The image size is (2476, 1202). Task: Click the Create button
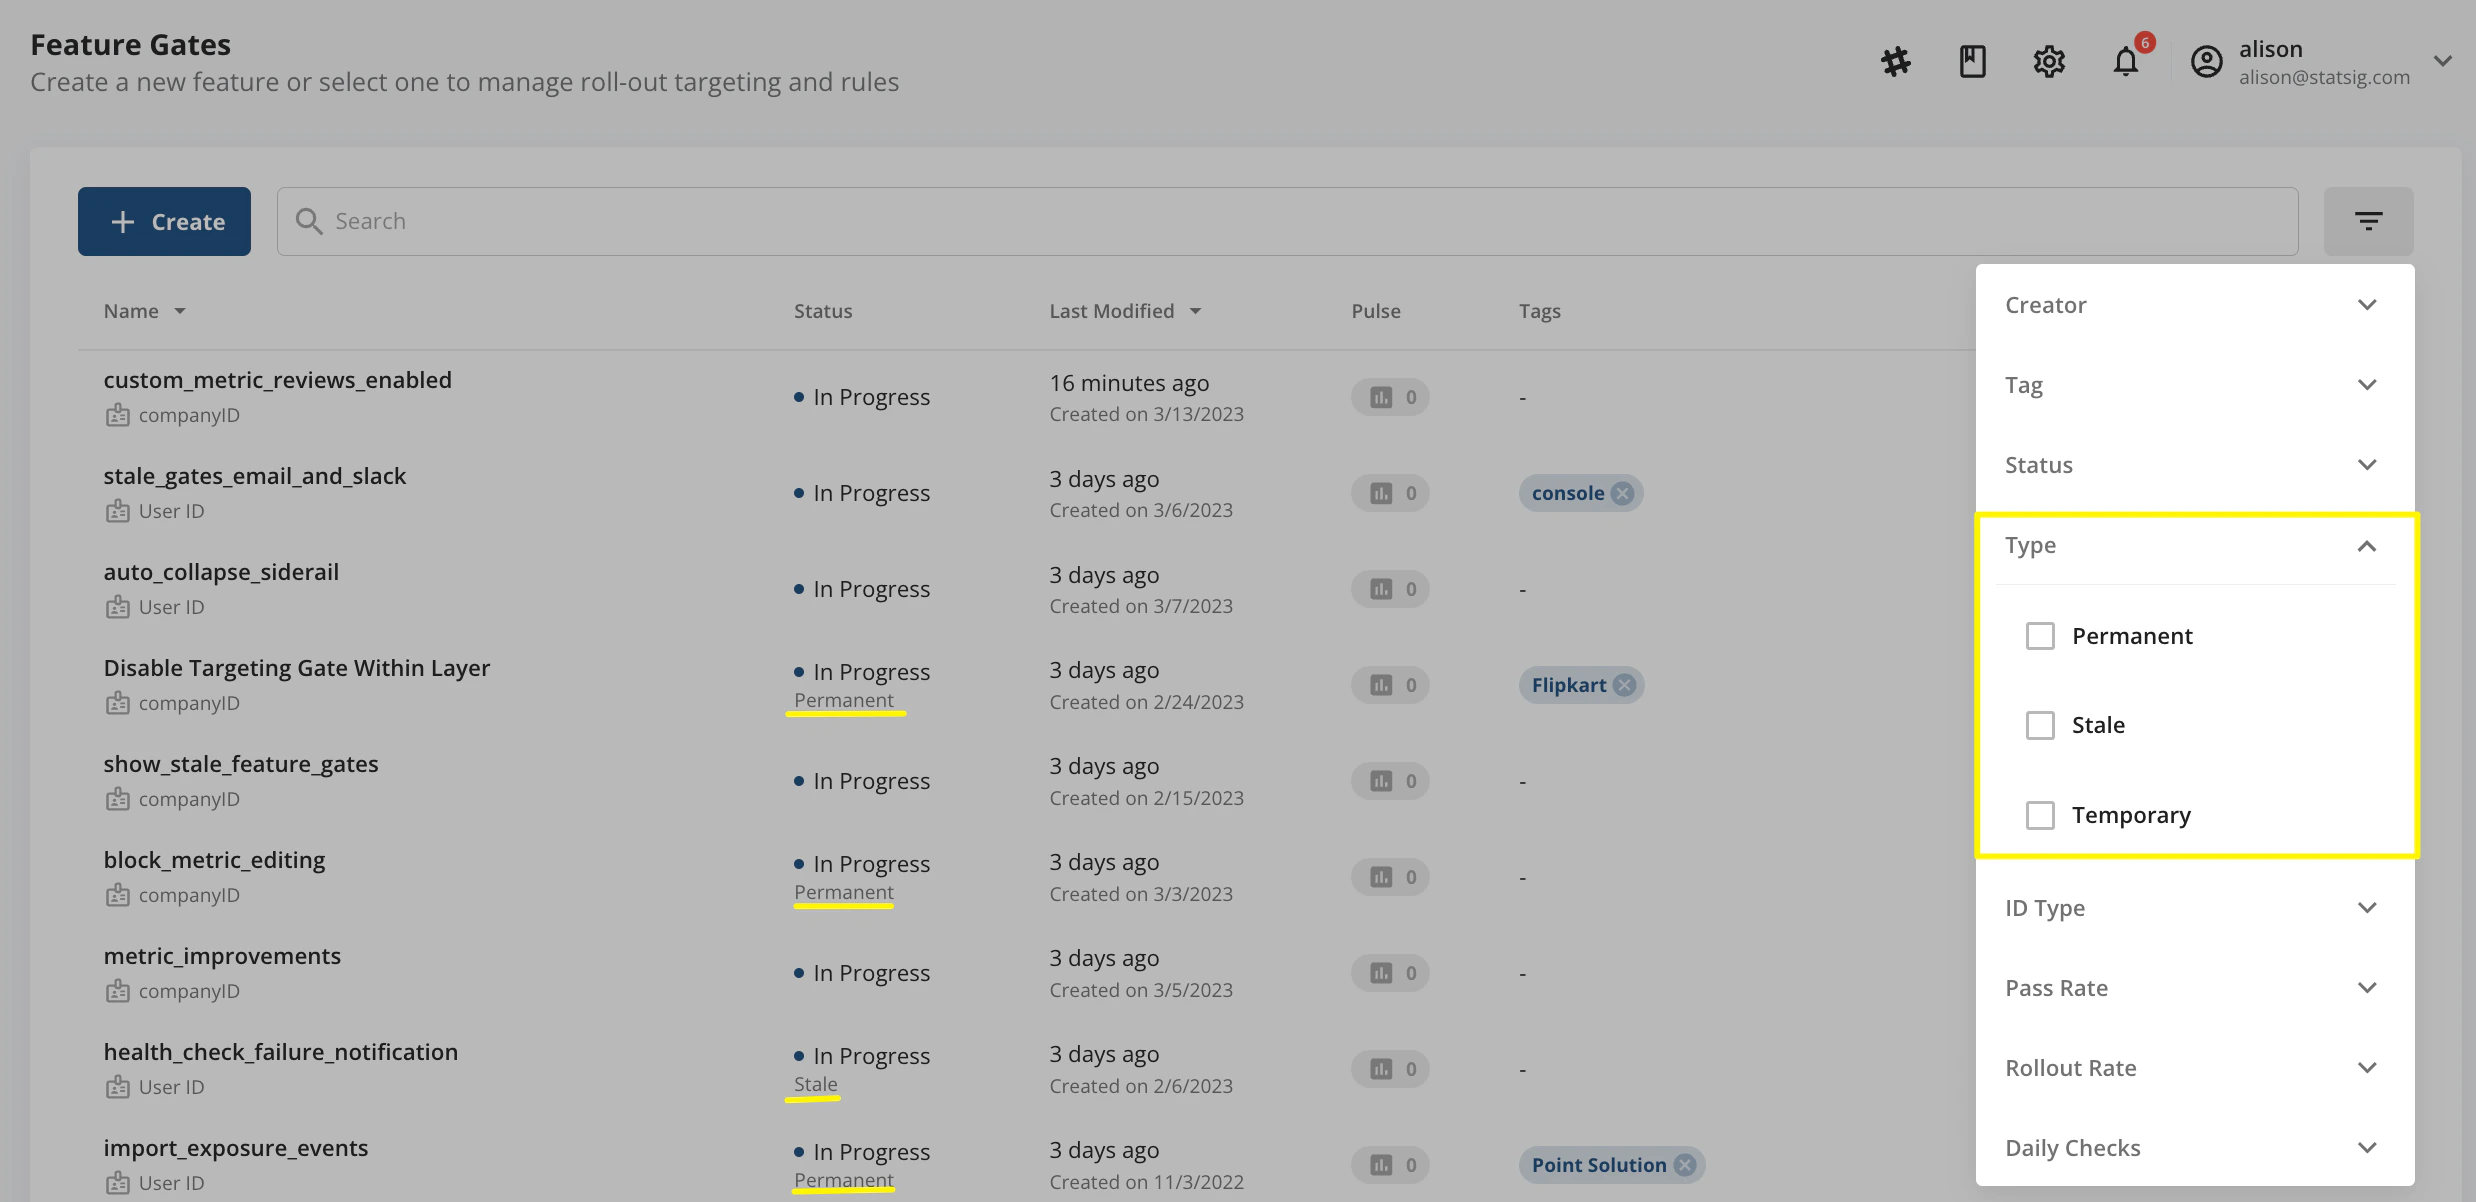[164, 221]
